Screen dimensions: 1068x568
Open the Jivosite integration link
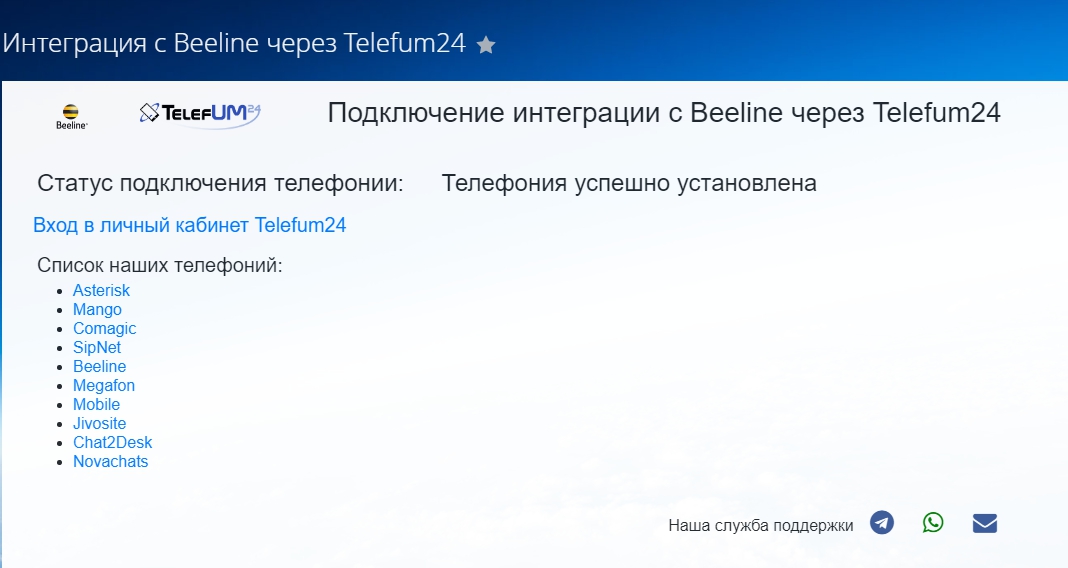pos(99,424)
